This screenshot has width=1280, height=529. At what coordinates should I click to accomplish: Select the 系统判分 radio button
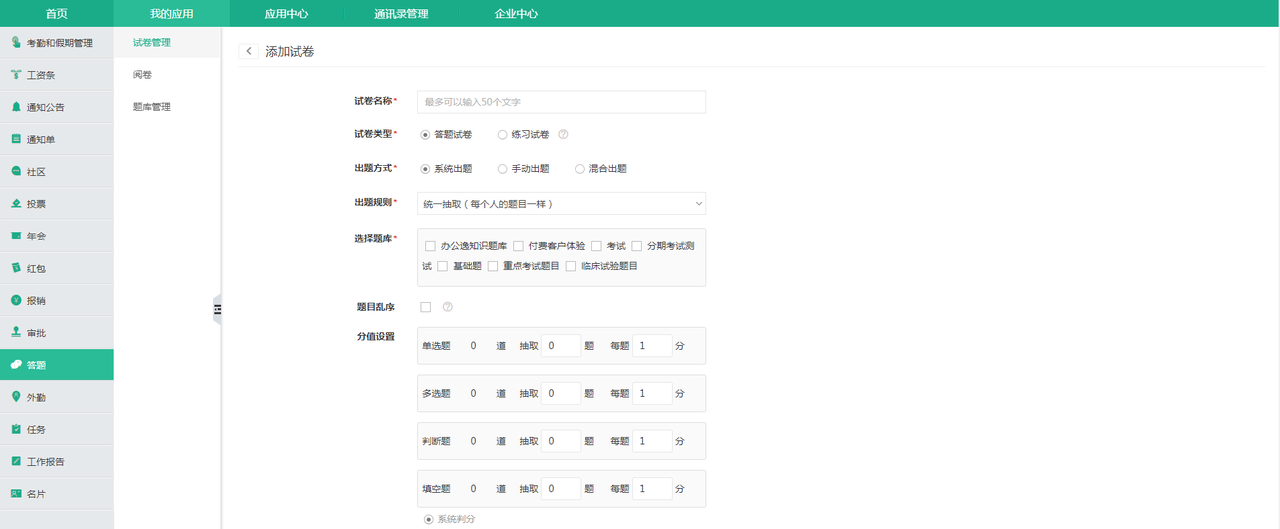pyautogui.click(x=429, y=519)
